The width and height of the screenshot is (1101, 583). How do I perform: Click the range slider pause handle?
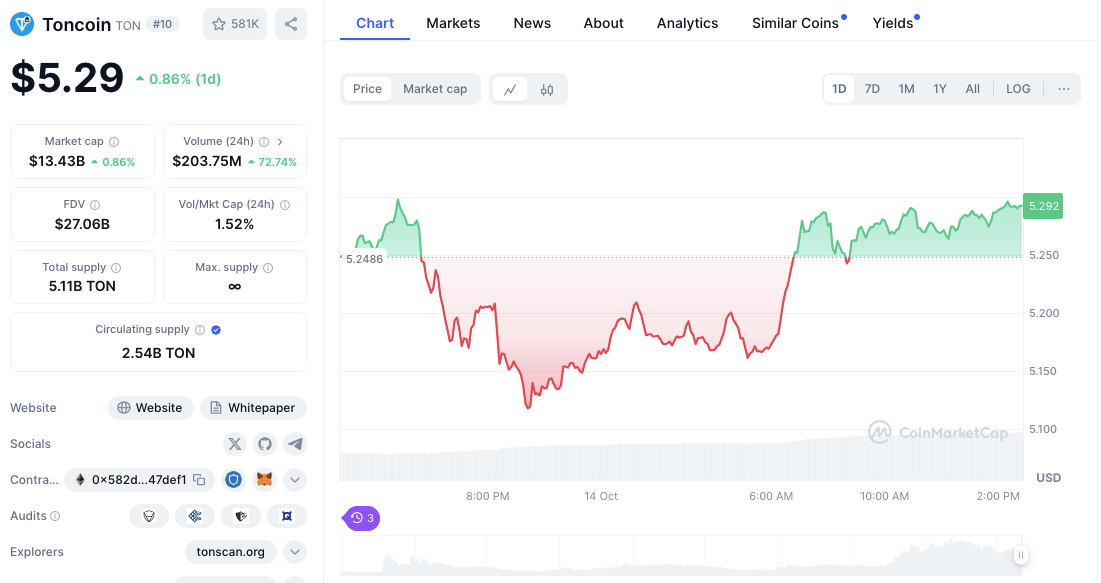pyautogui.click(x=1021, y=555)
